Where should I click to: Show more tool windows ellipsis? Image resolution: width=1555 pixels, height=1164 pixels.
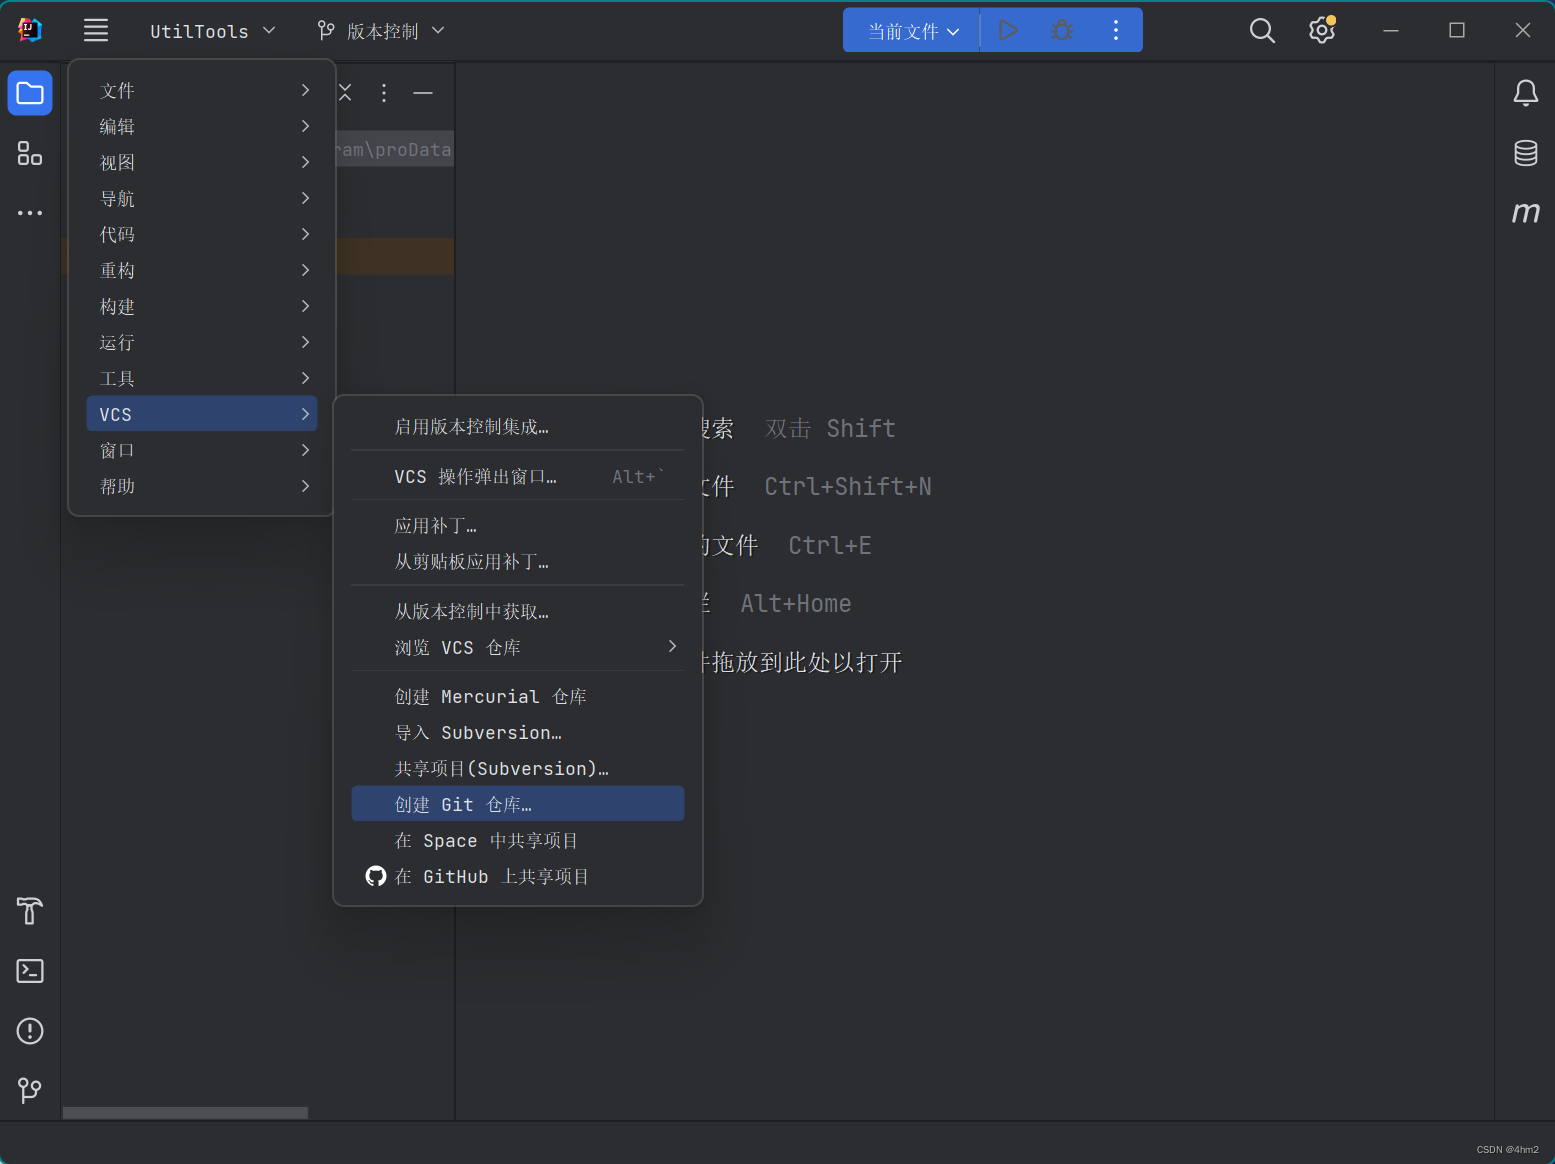(30, 213)
